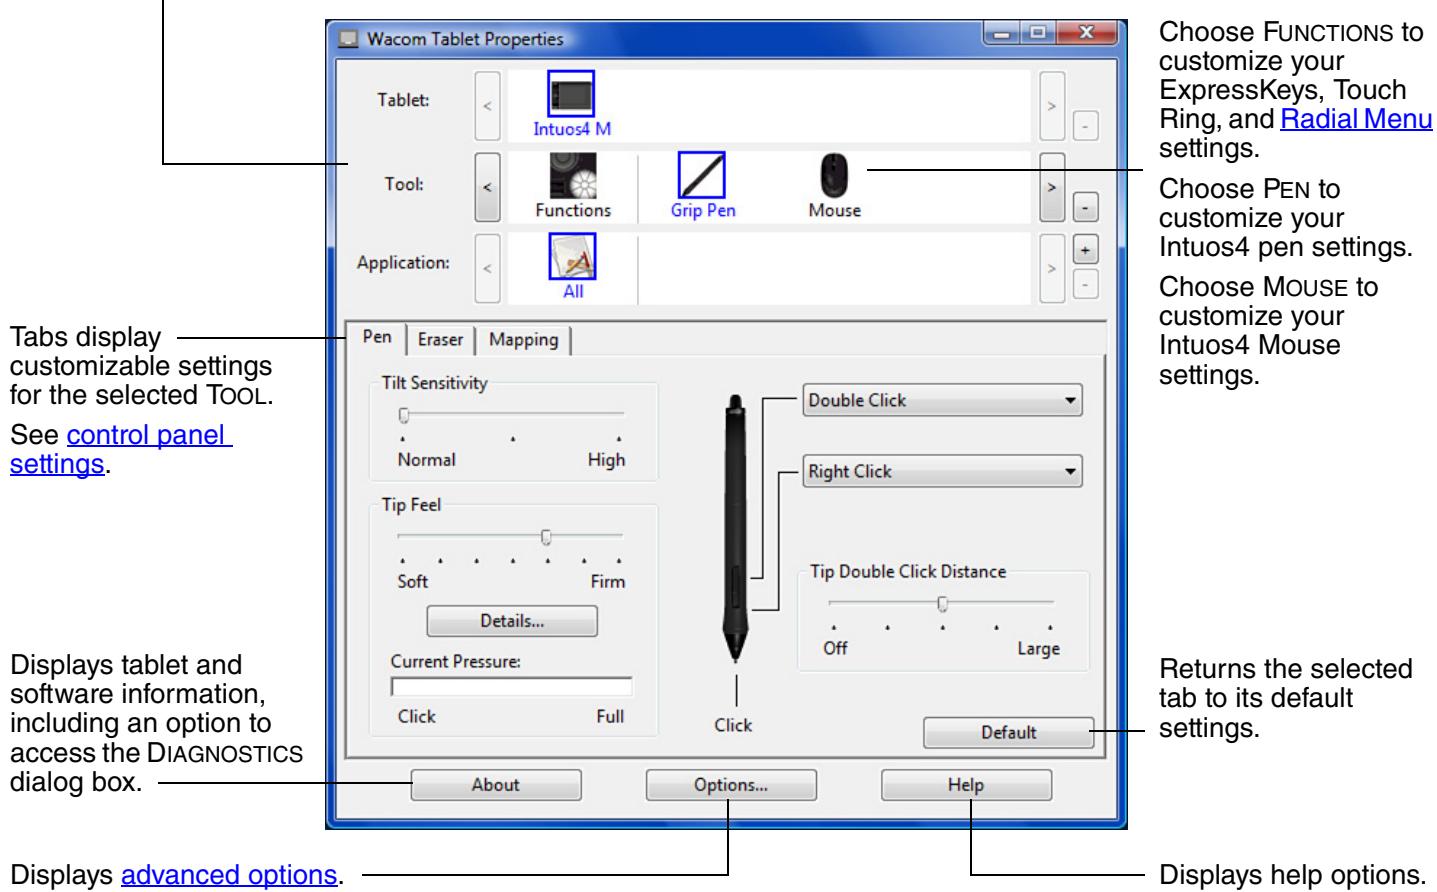Switch to the Pen tab
Viewport: 1437px width, 892px height.
377,338
